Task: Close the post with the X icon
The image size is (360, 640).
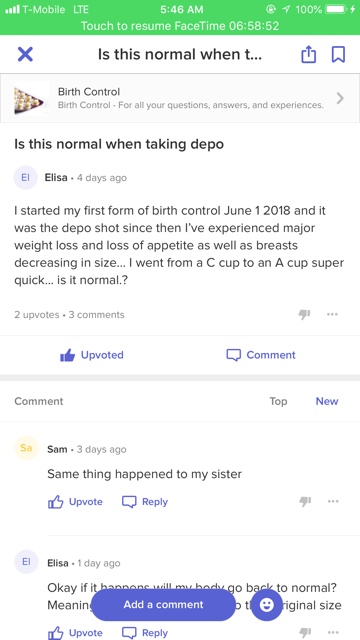Action: (x=25, y=54)
